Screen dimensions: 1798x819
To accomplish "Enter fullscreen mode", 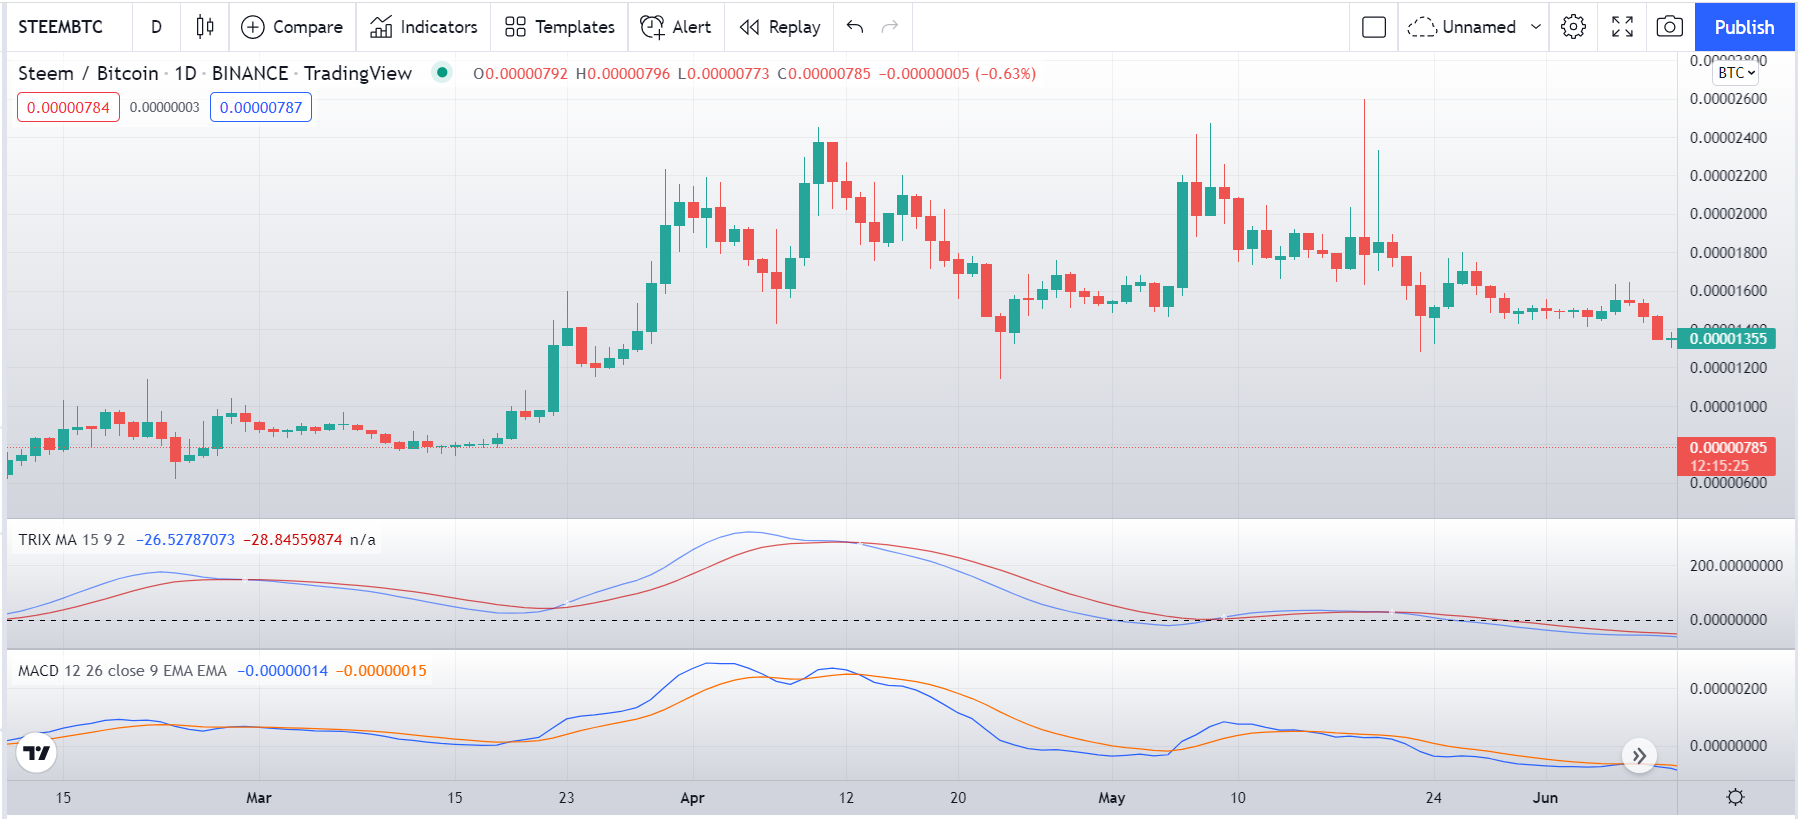I will point(1622,27).
